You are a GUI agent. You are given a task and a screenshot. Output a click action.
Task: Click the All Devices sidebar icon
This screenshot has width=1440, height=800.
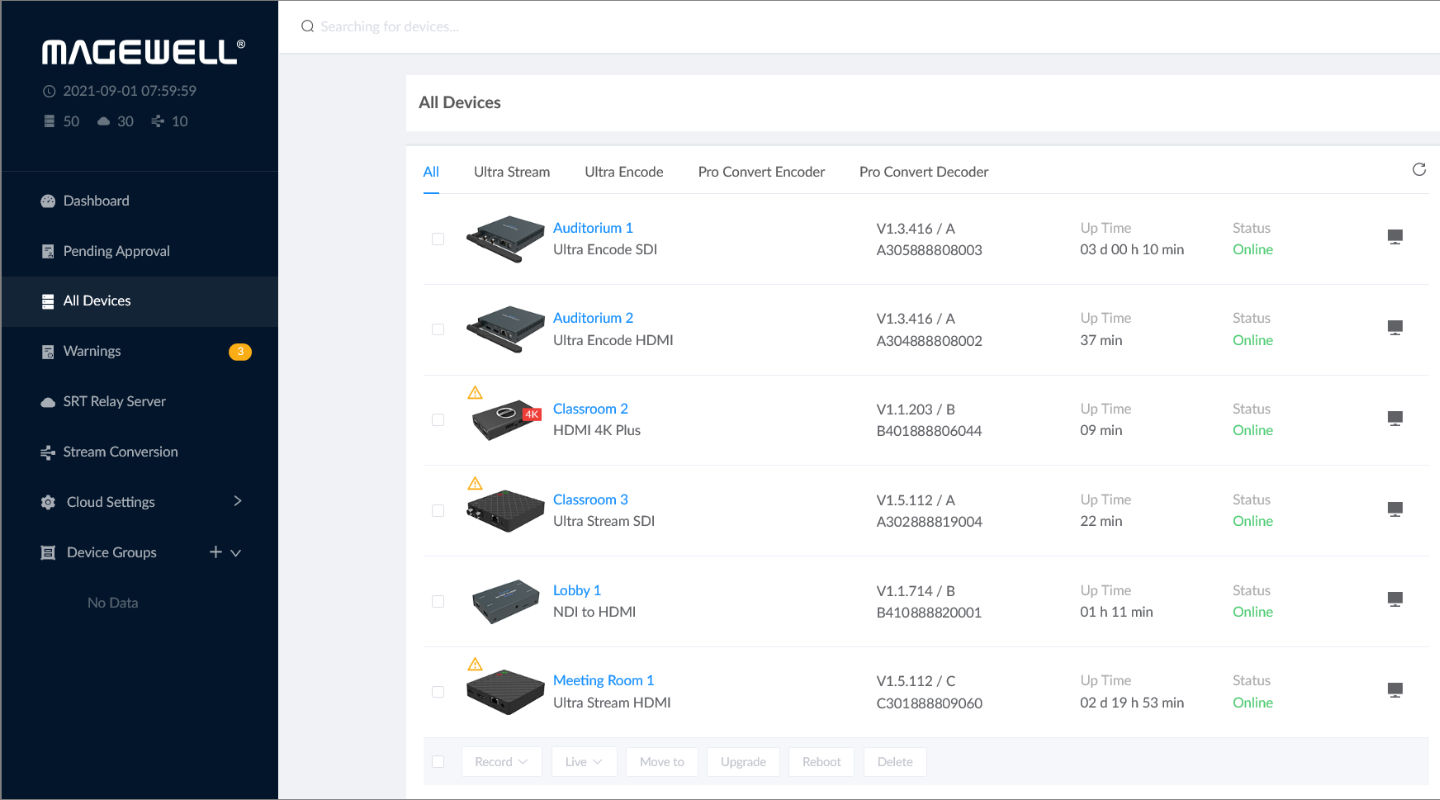48,301
